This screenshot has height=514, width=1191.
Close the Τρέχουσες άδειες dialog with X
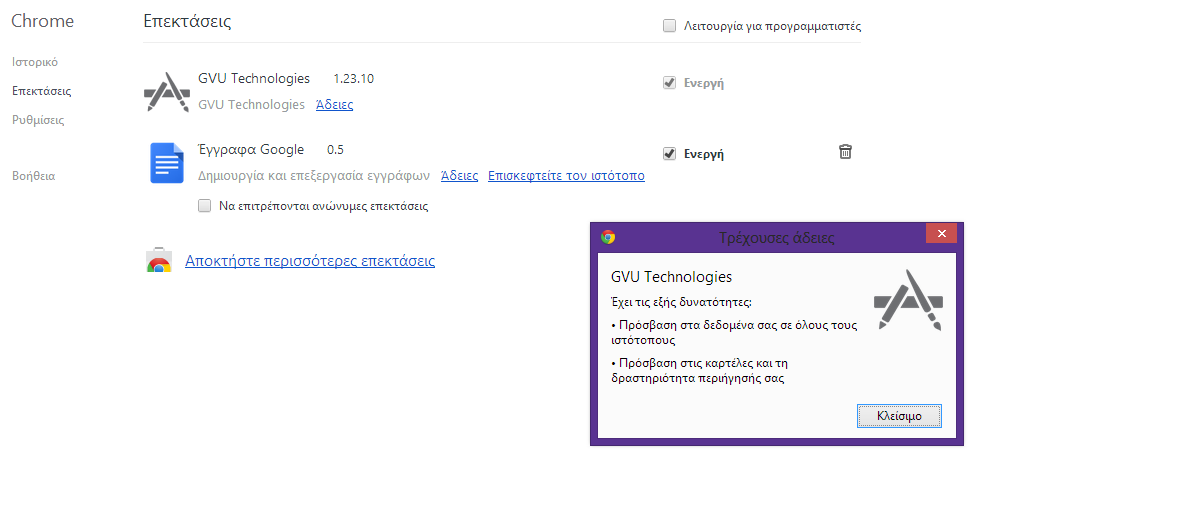pos(941,234)
